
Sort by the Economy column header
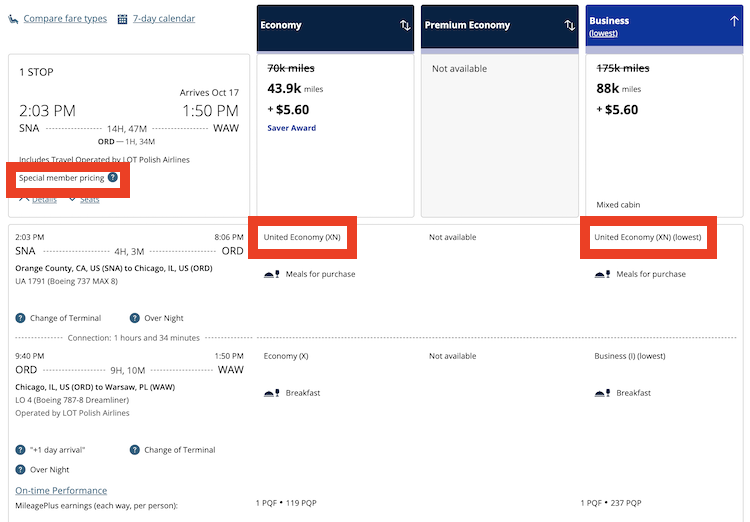[335, 28]
